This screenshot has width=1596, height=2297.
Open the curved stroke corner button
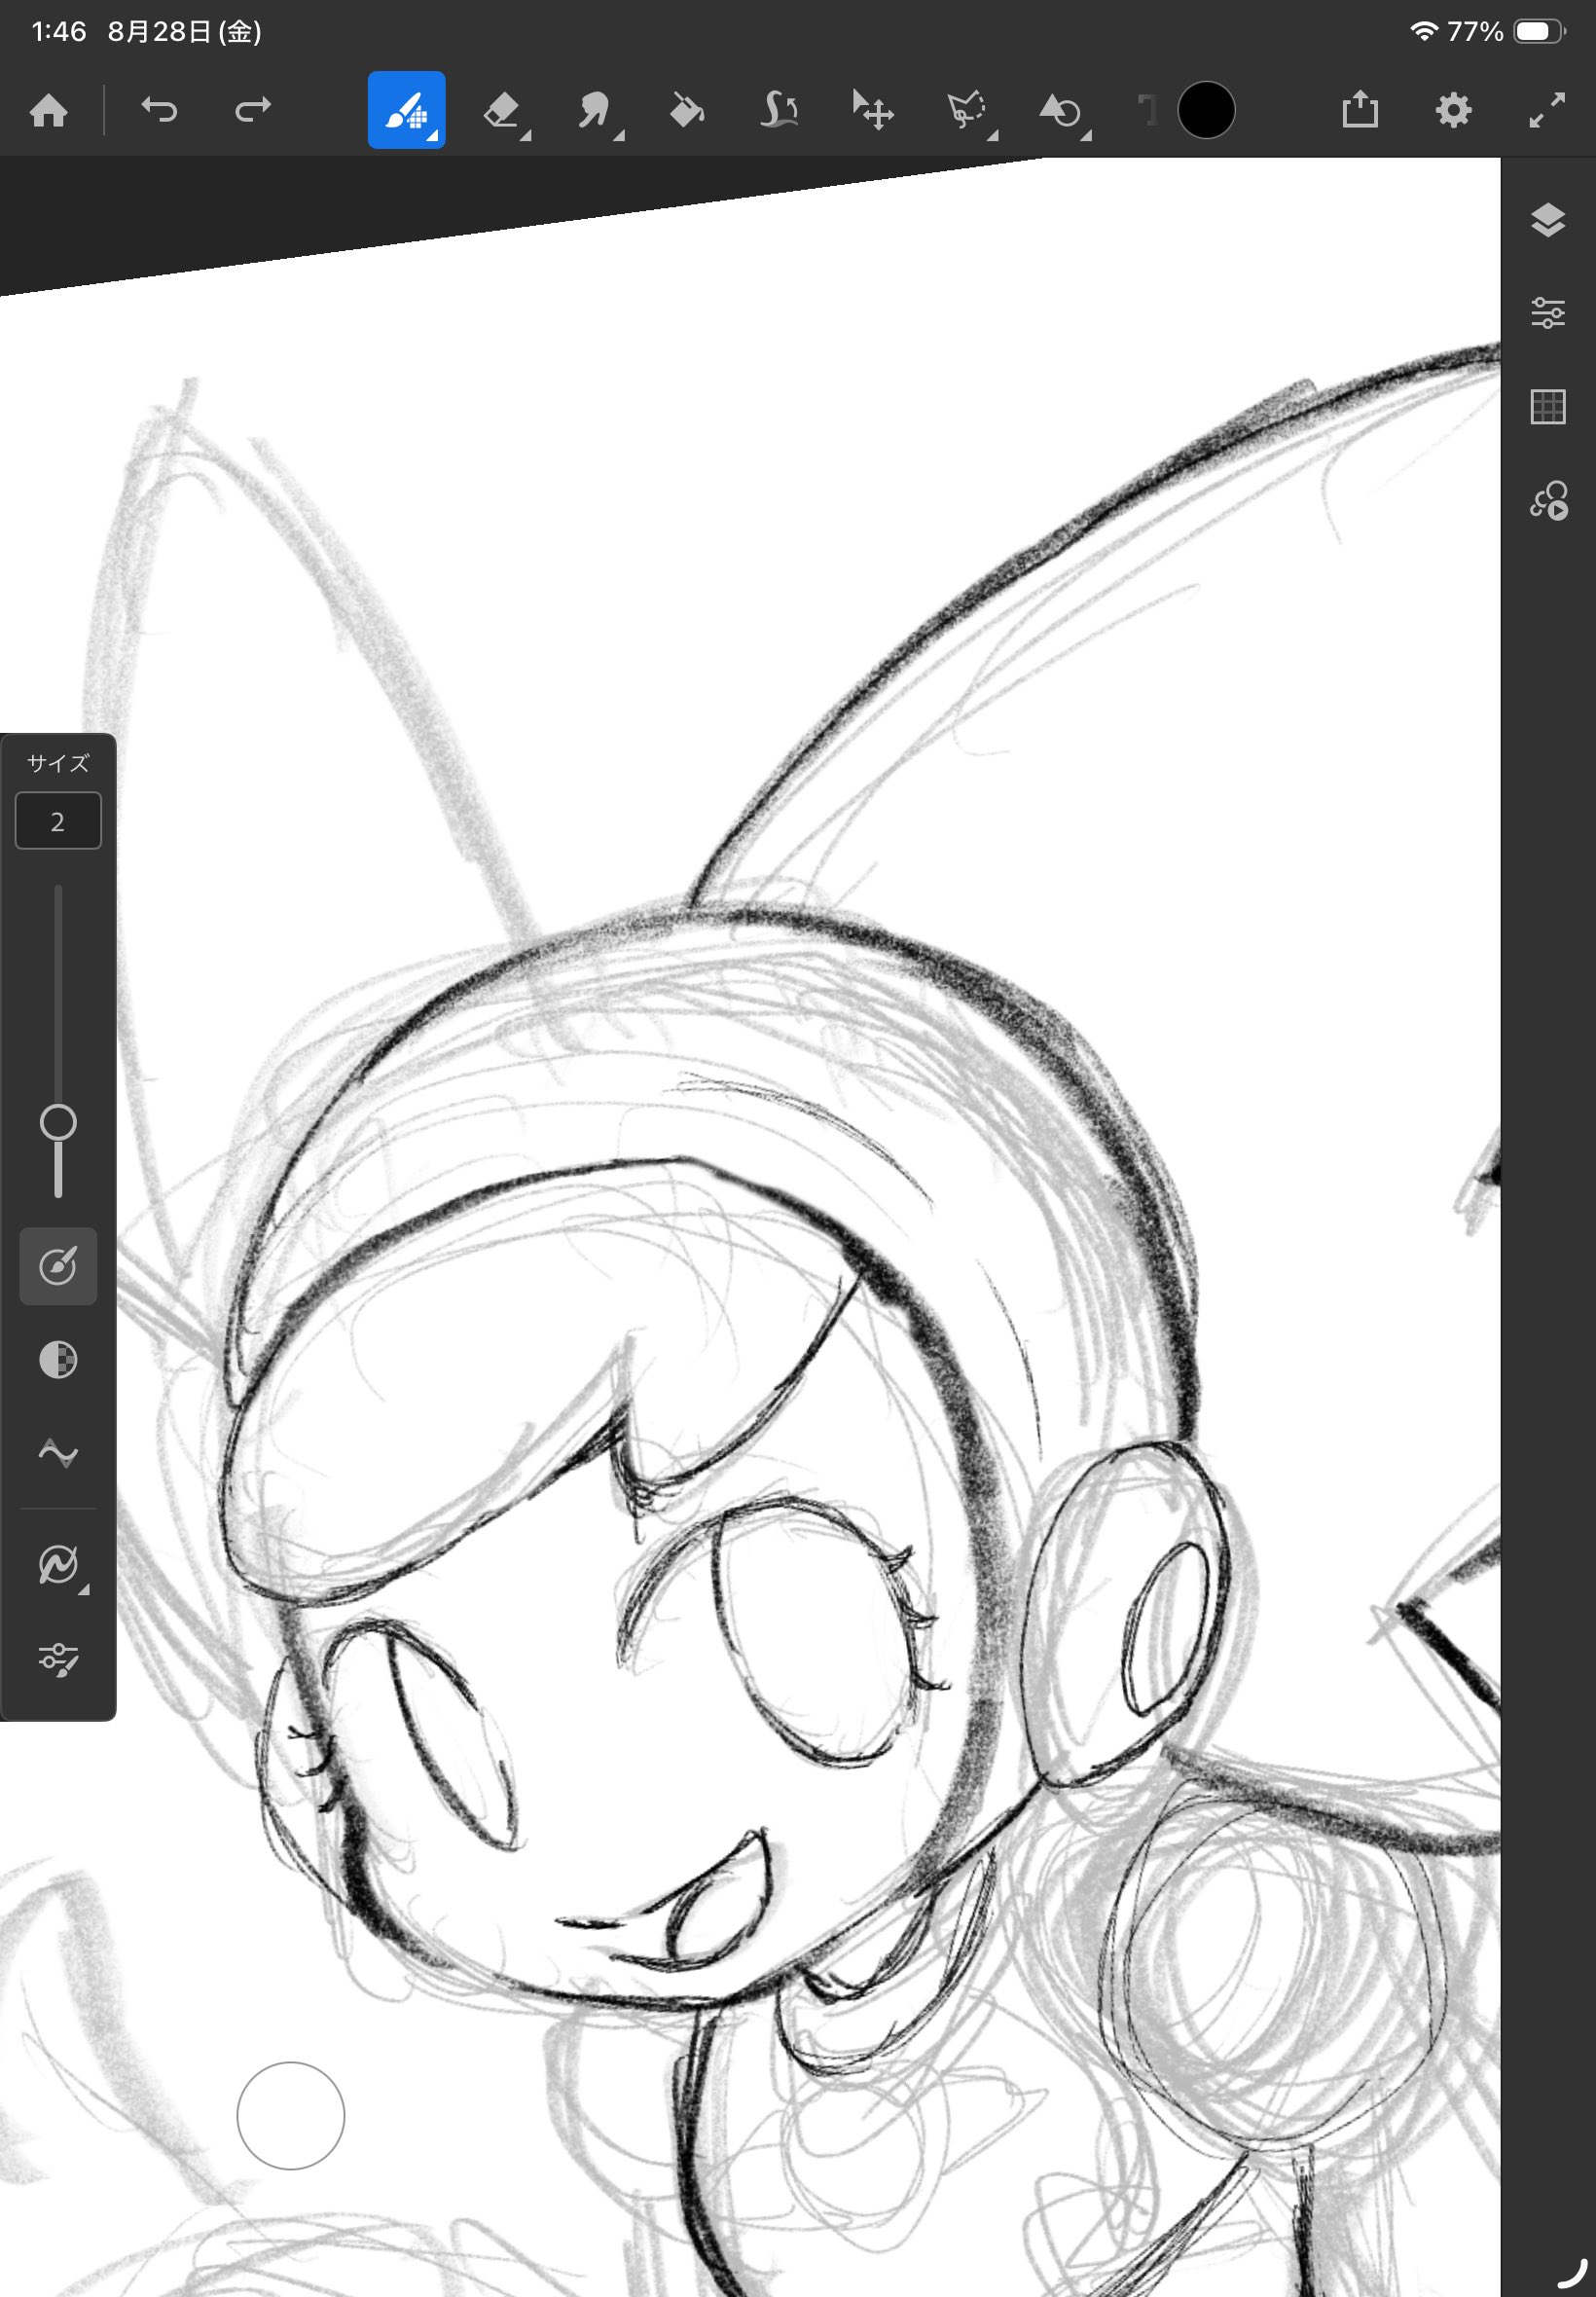tap(1574, 2271)
